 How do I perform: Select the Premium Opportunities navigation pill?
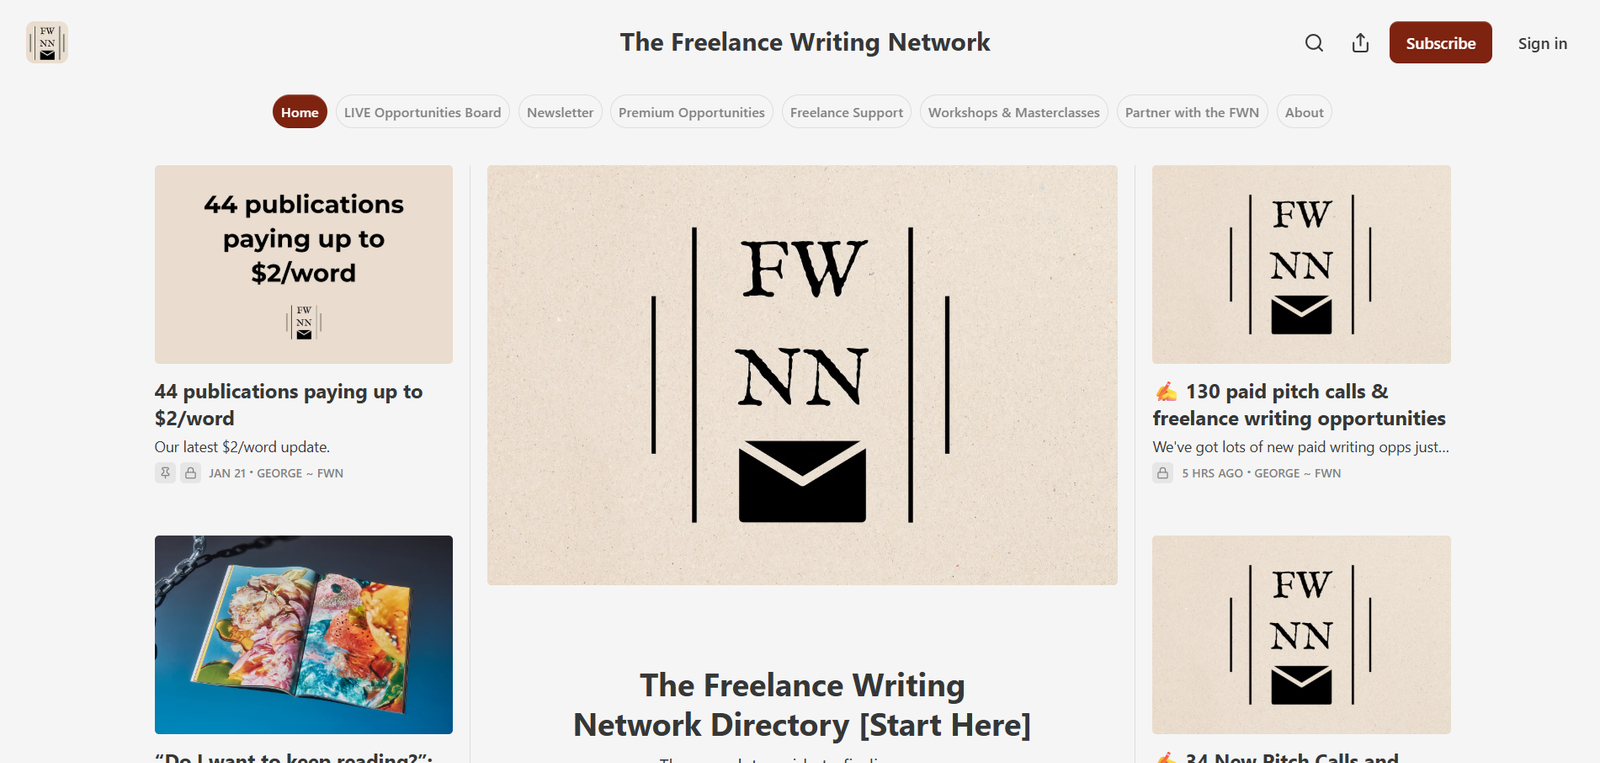691,112
